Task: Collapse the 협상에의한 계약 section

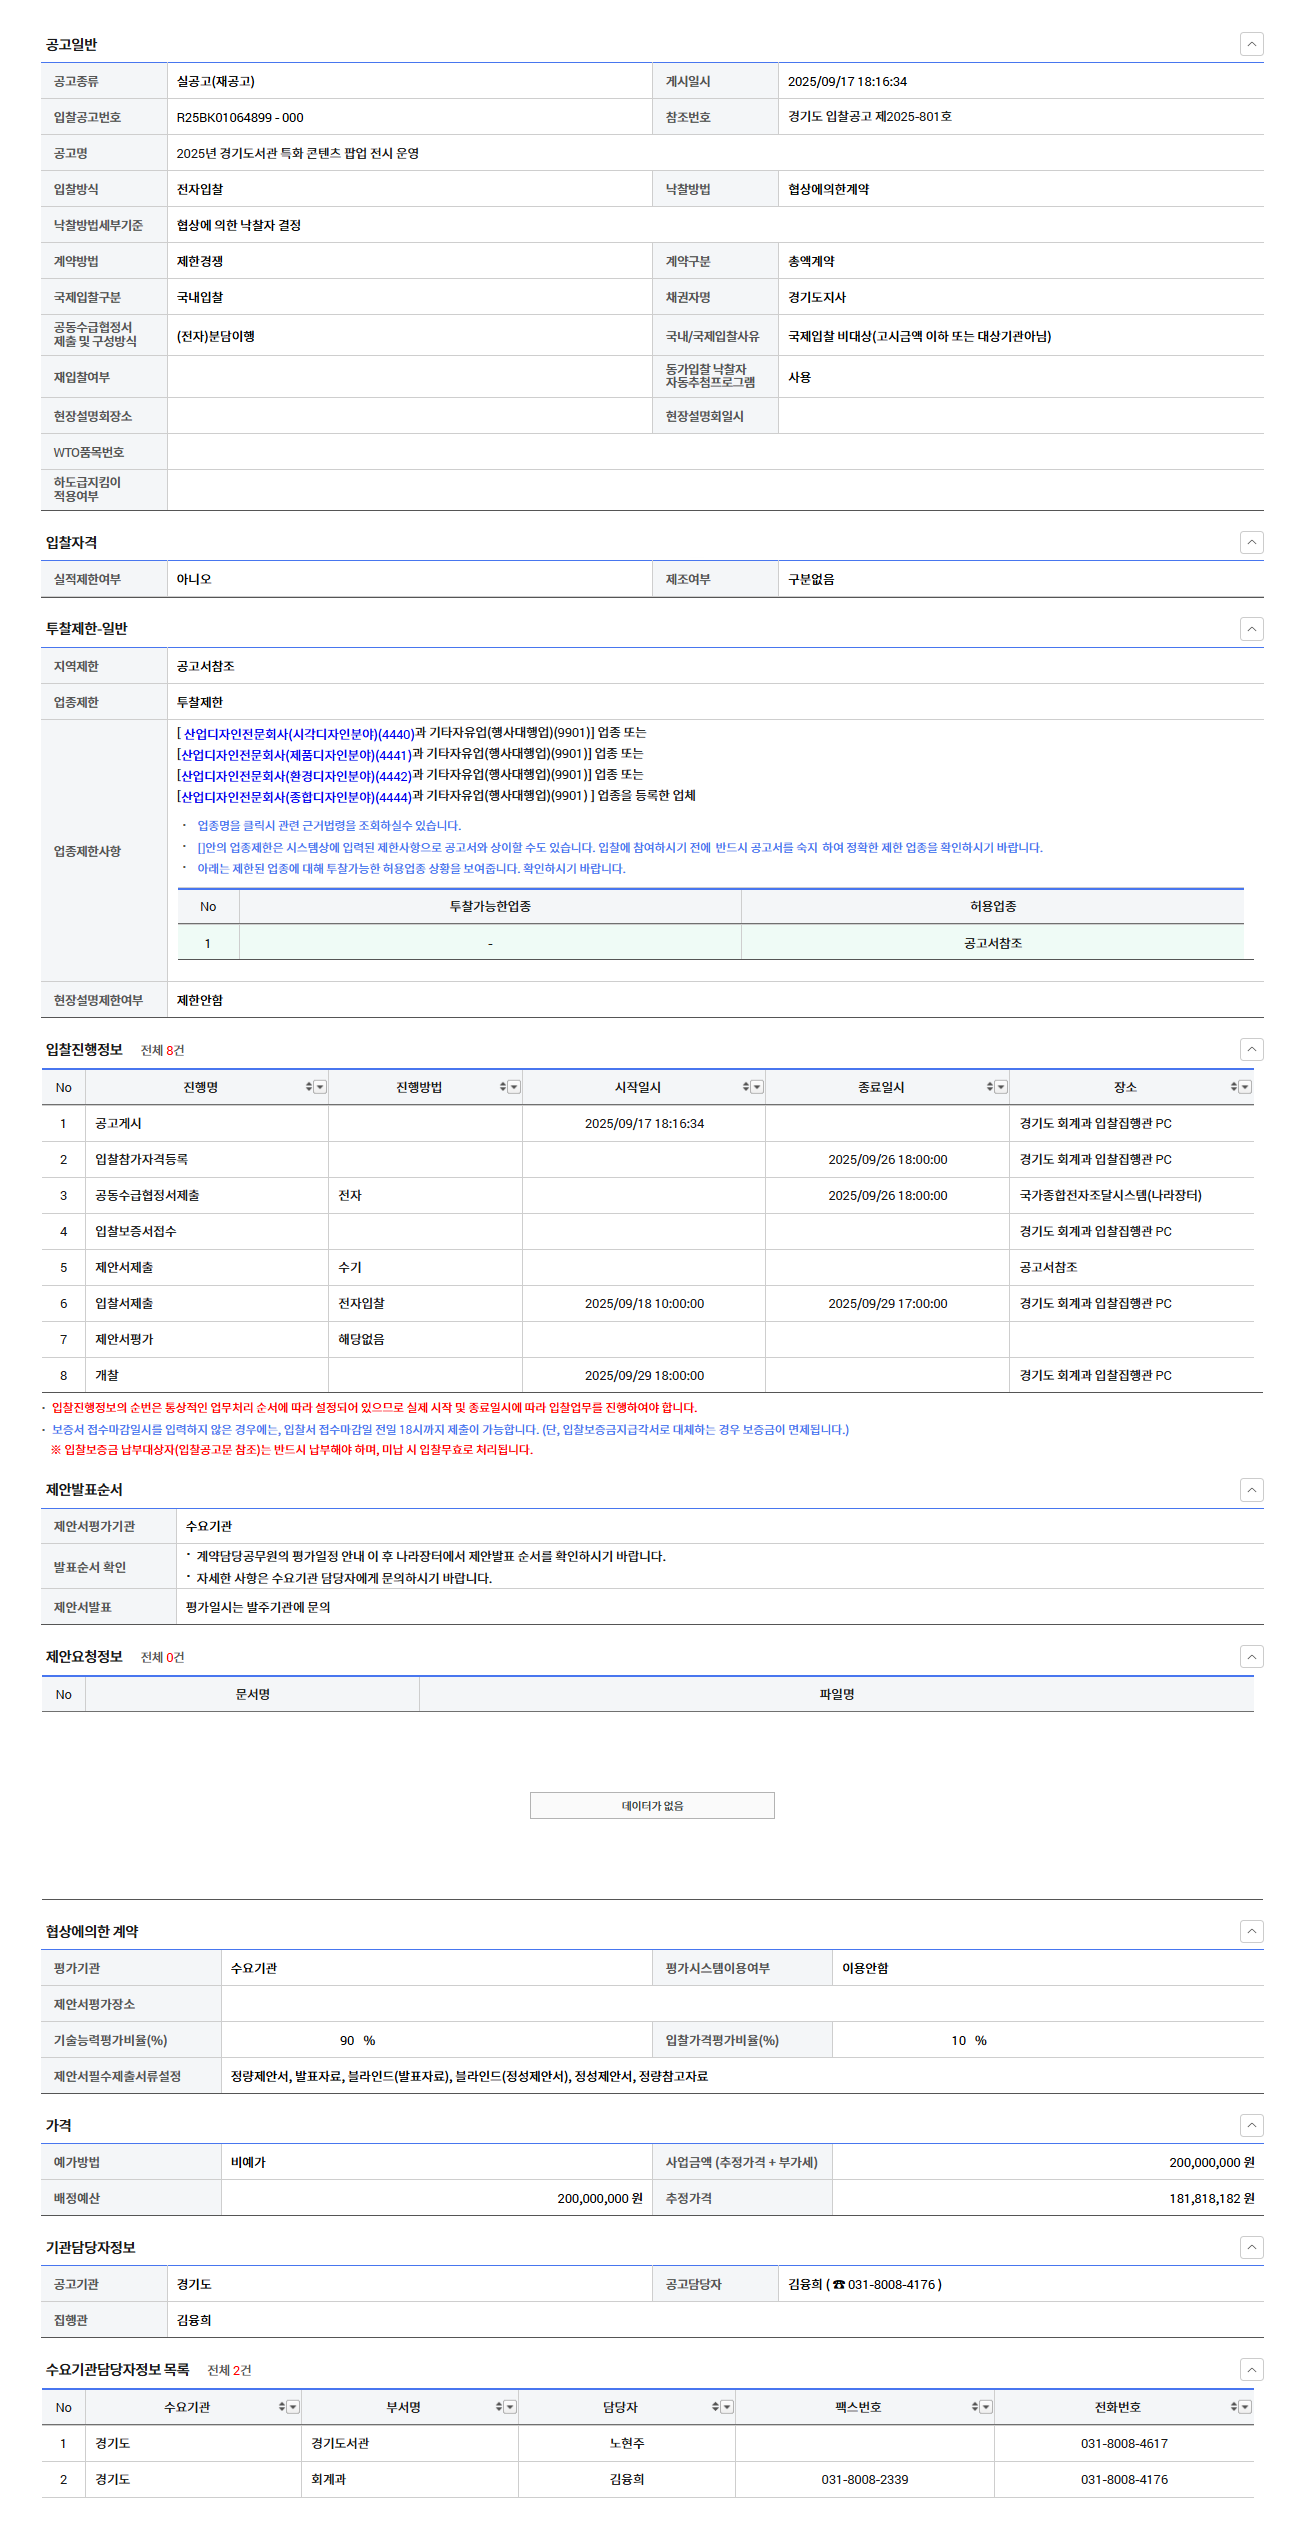Action: coord(1251,1931)
